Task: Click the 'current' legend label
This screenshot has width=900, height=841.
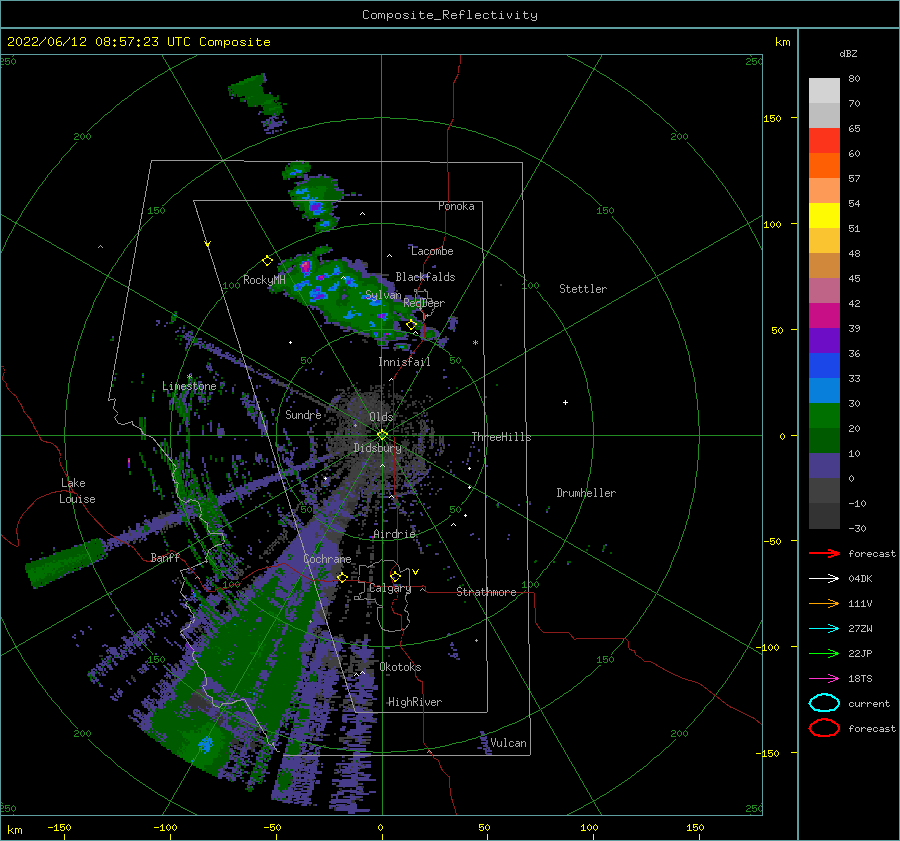Action: click(869, 703)
